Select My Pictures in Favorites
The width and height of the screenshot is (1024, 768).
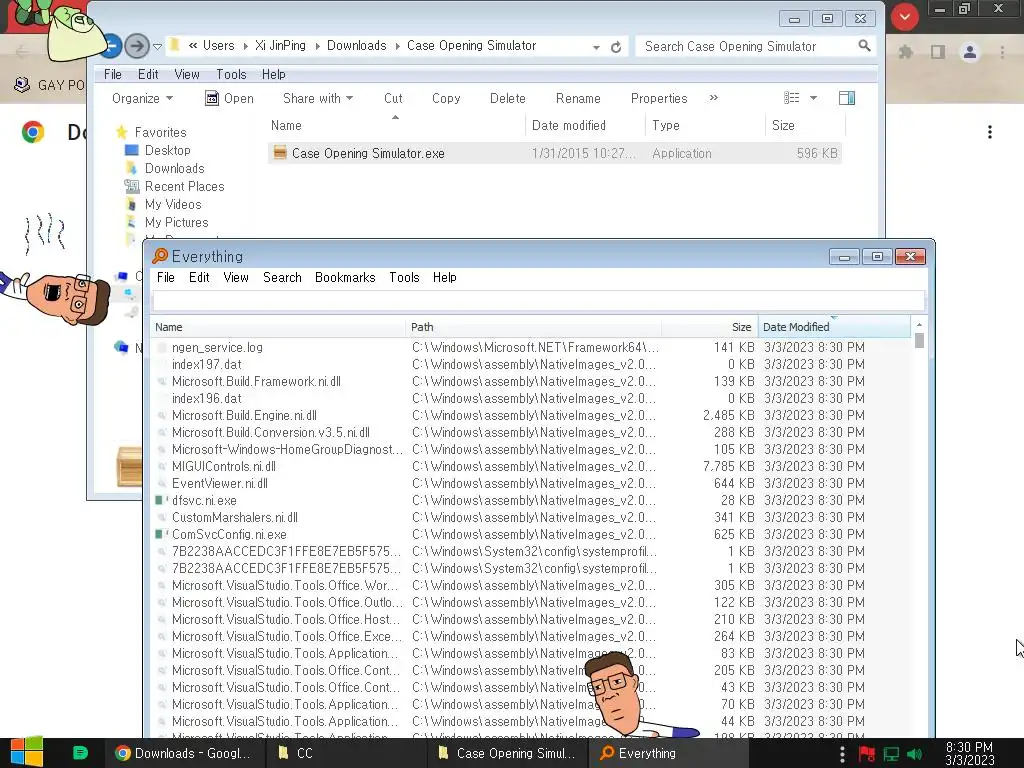click(176, 222)
